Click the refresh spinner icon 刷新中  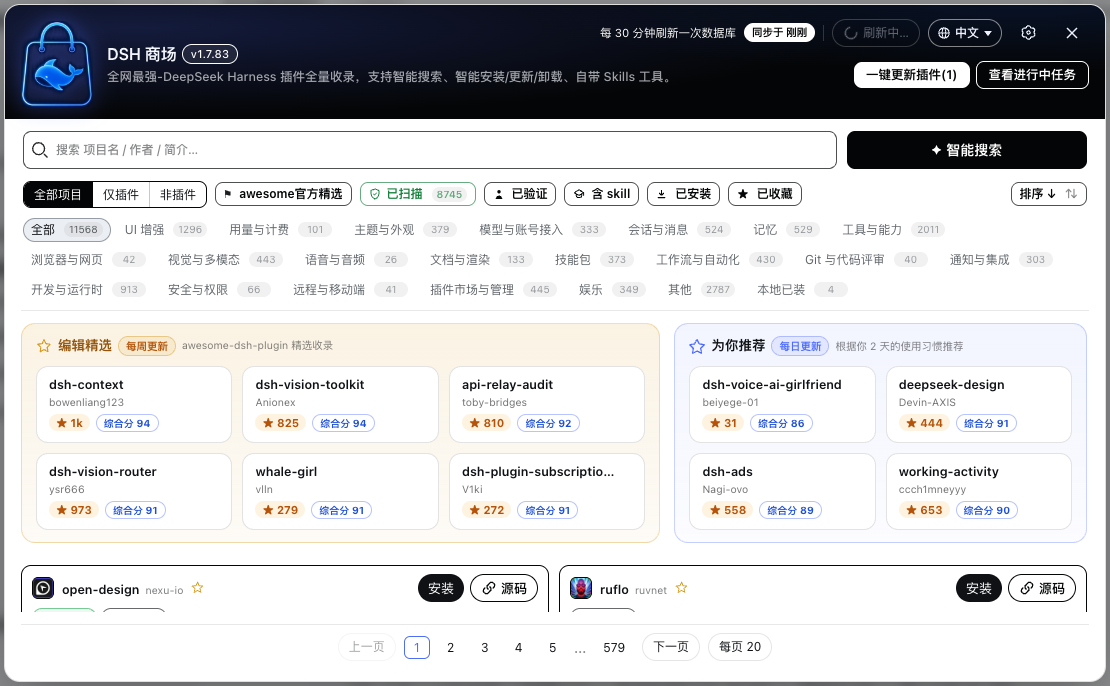pyautogui.click(x=851, y=33)
